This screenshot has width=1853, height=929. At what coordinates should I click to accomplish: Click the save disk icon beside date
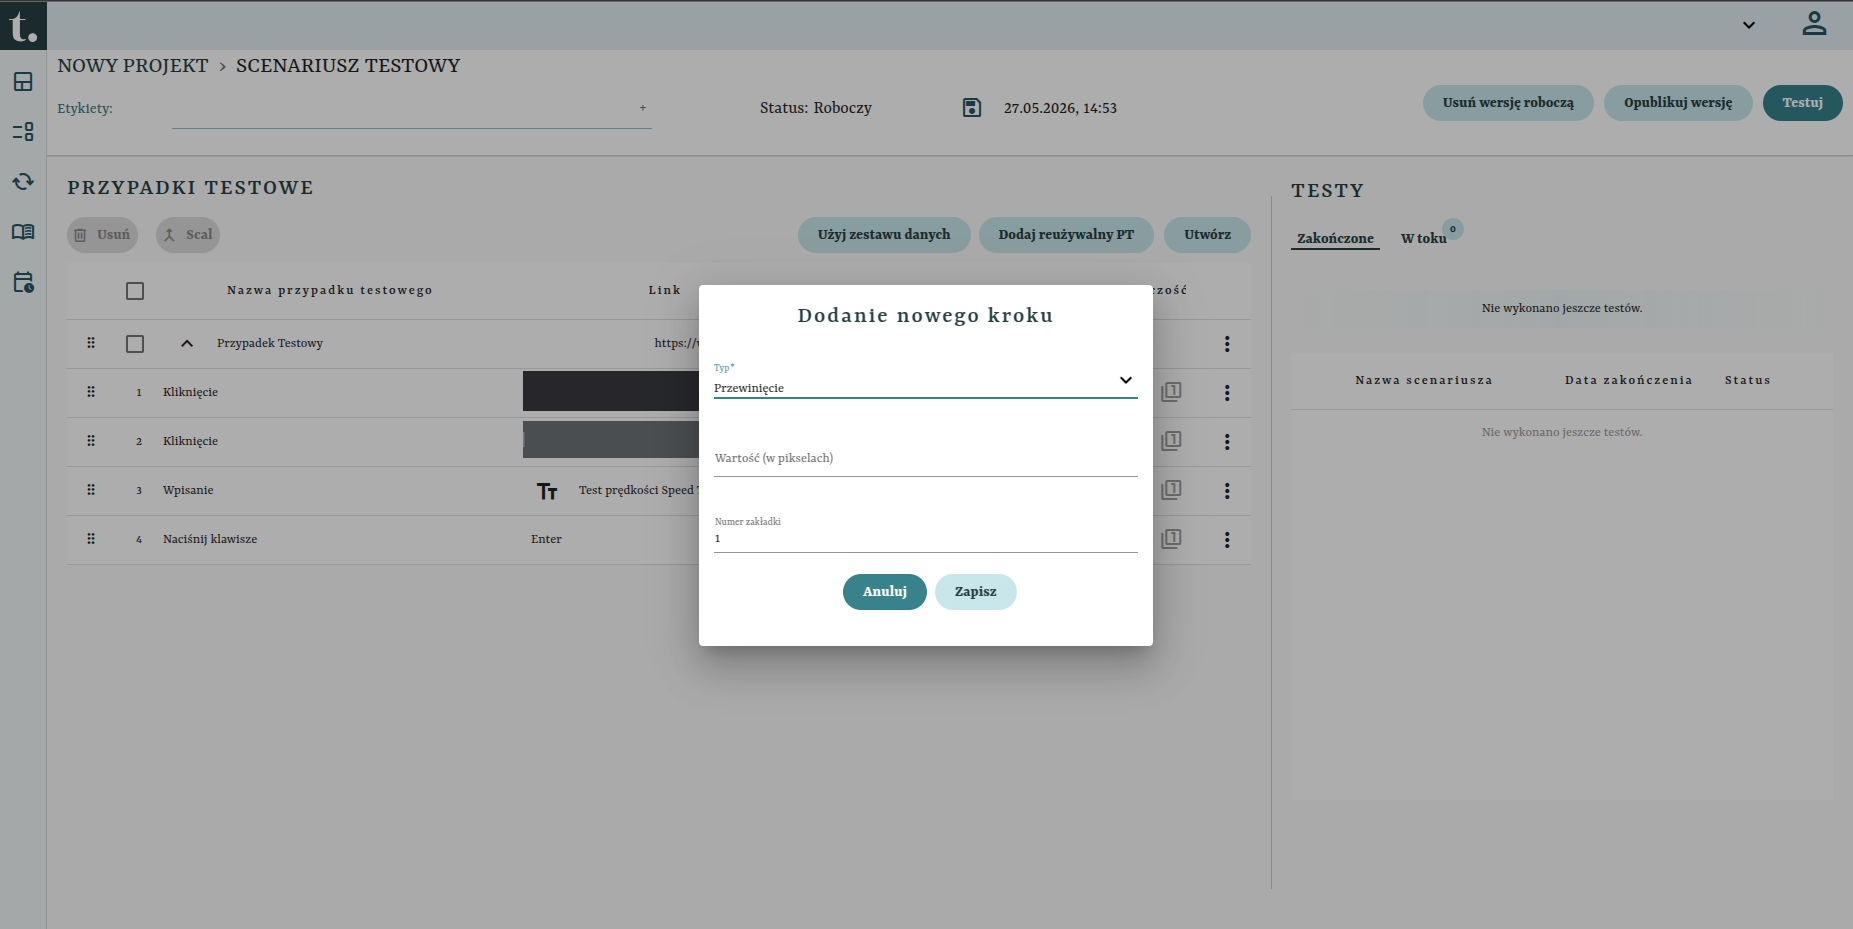[x=972, y=108]
